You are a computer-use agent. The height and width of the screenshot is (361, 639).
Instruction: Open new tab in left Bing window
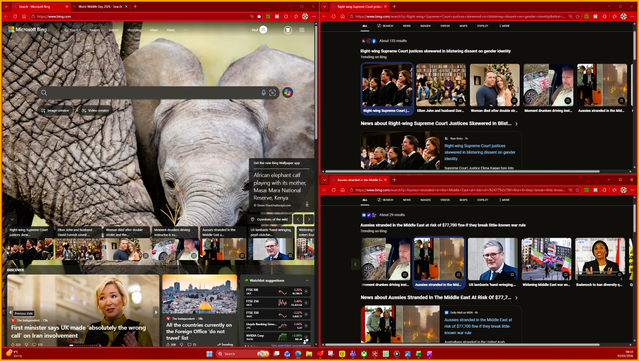(x=135, y=7)
